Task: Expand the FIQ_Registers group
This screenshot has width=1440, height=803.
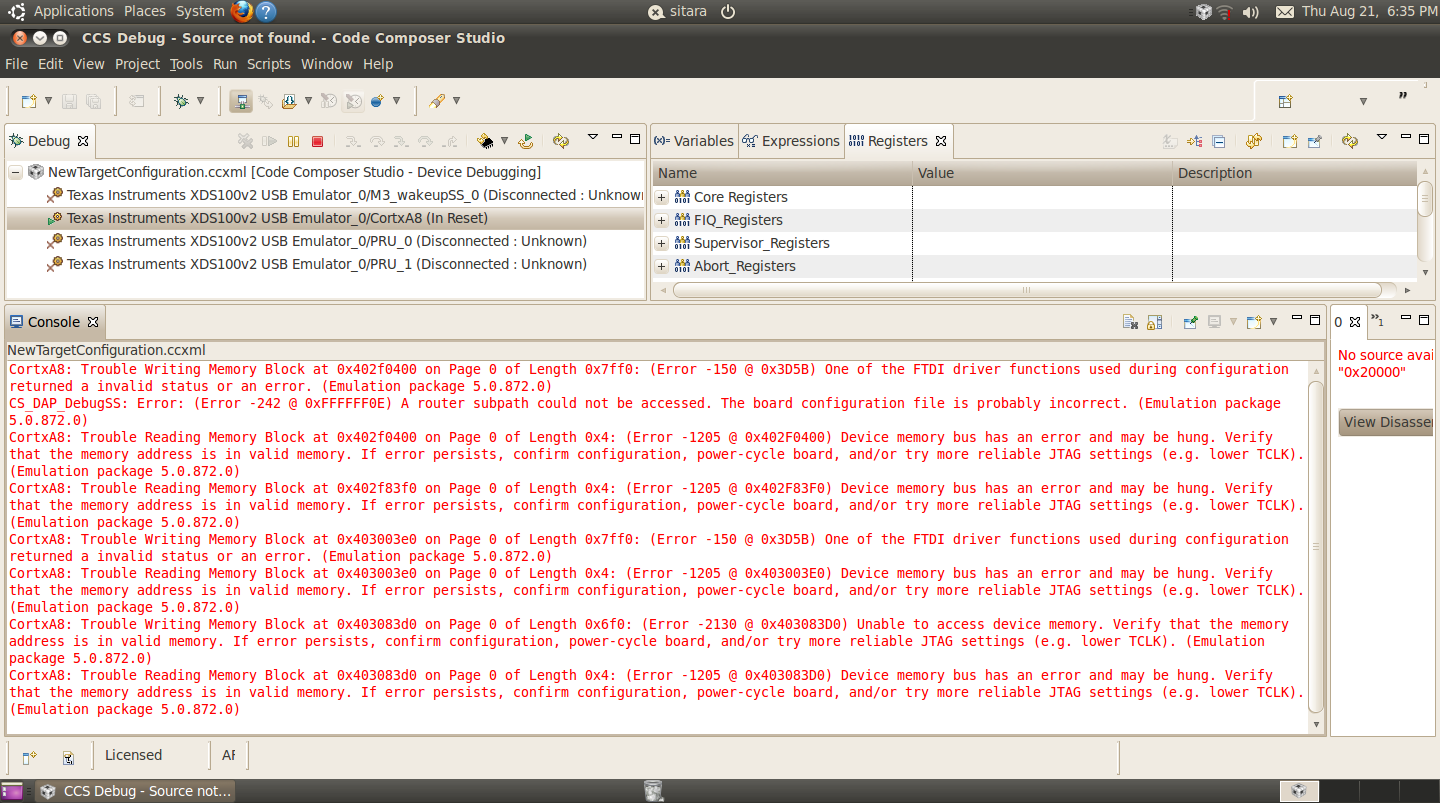Action: pyautogui.click(x=661, y=220)
